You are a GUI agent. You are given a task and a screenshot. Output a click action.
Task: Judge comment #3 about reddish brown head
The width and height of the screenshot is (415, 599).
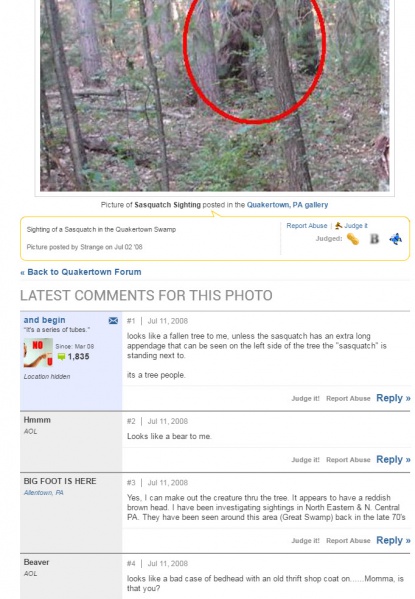pos(305,541)
